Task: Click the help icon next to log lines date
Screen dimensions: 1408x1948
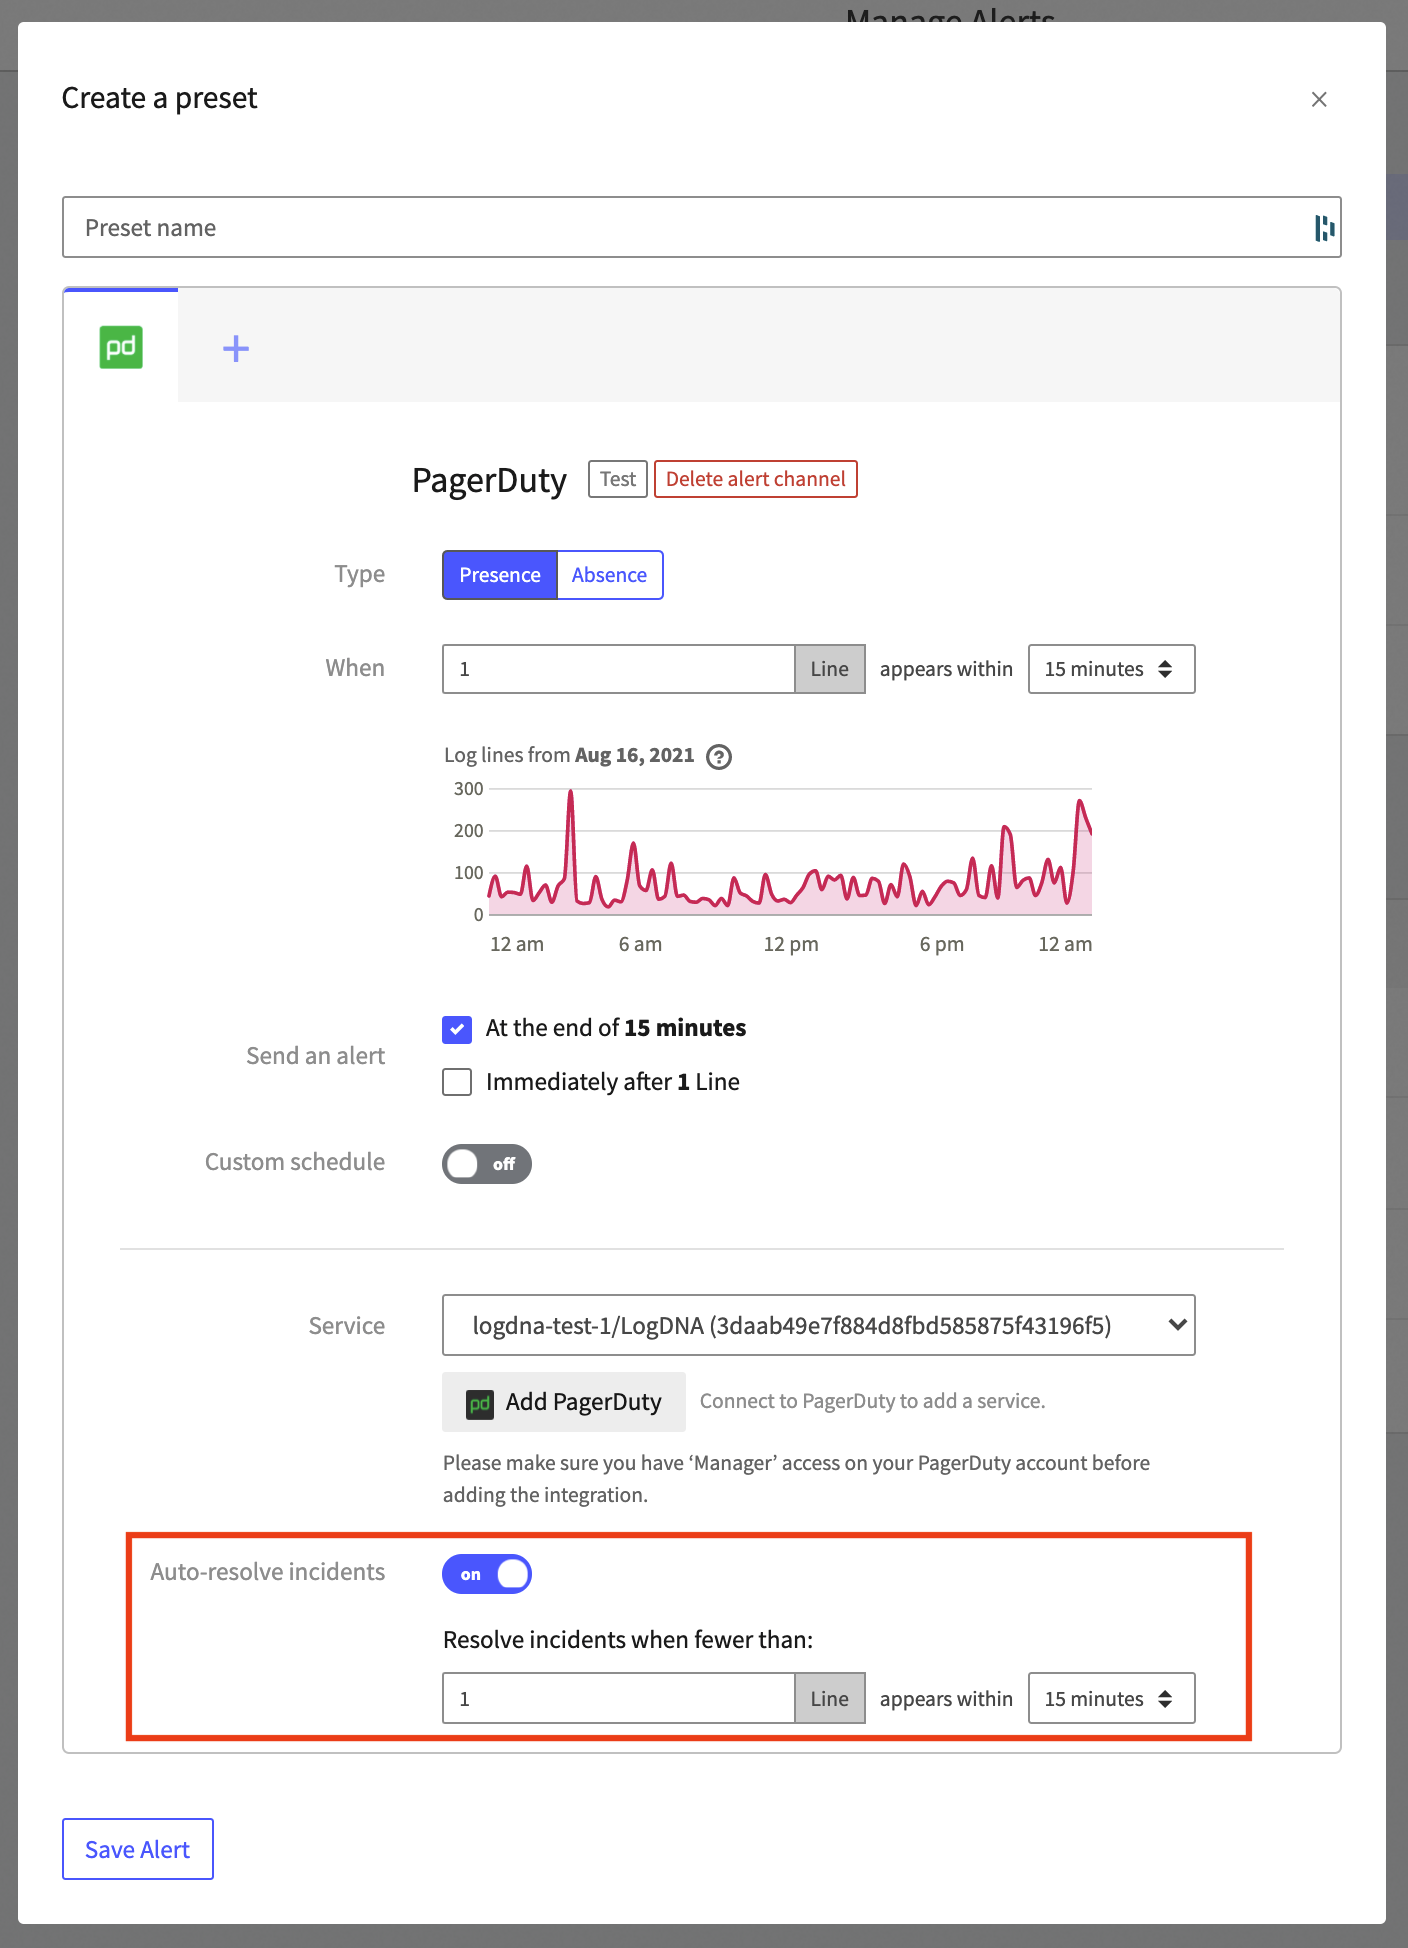Action: (718, 756)
